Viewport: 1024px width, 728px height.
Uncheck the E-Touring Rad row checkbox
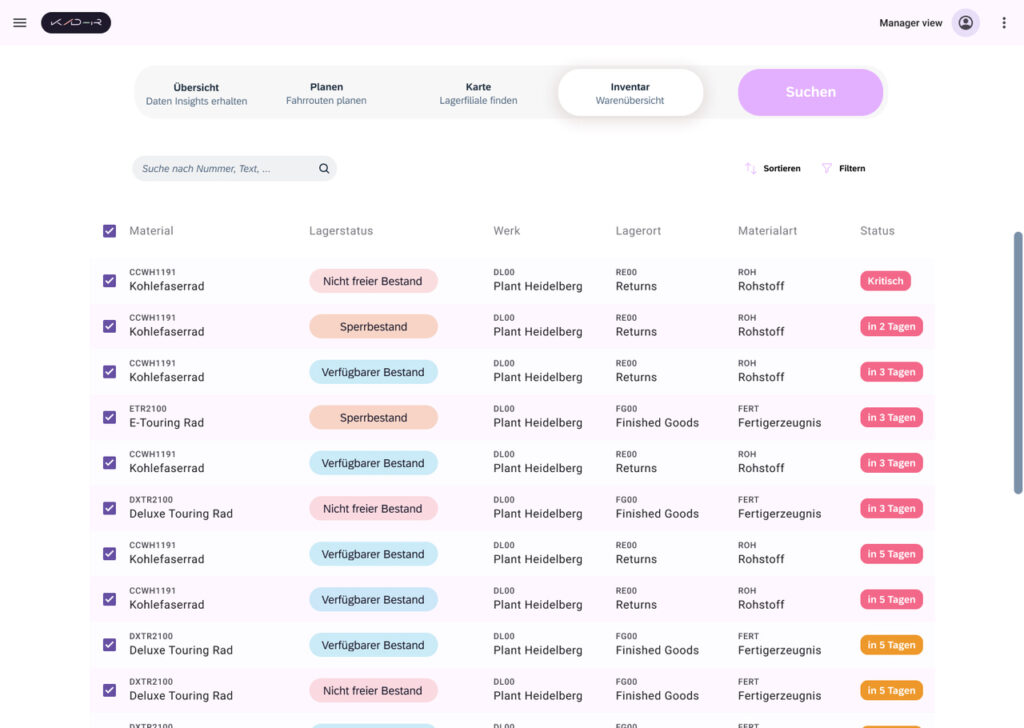point(110,417)
